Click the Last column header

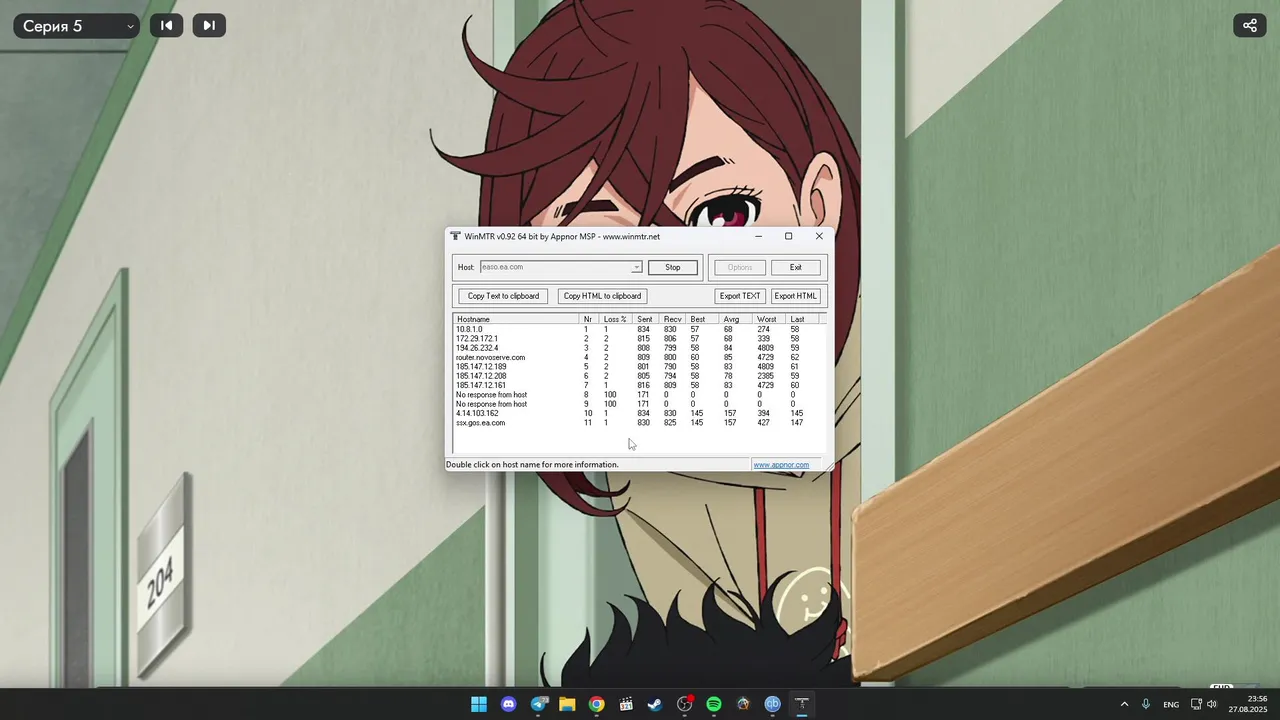tap(802, 319)
